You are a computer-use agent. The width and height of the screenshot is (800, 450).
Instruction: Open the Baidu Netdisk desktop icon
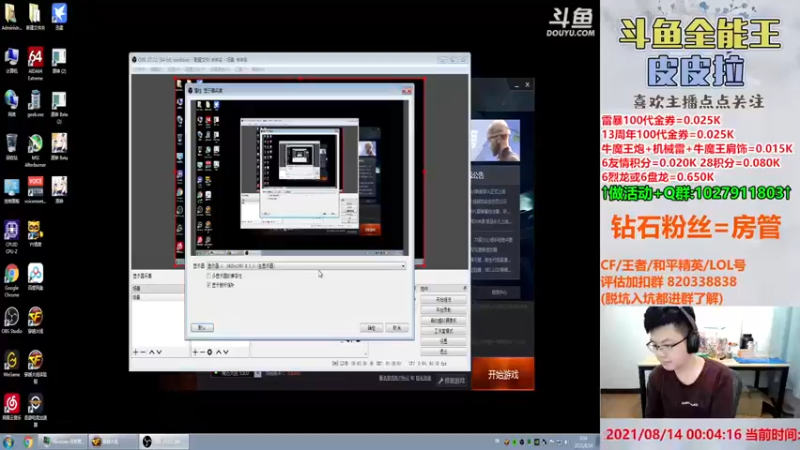[35, 278]
